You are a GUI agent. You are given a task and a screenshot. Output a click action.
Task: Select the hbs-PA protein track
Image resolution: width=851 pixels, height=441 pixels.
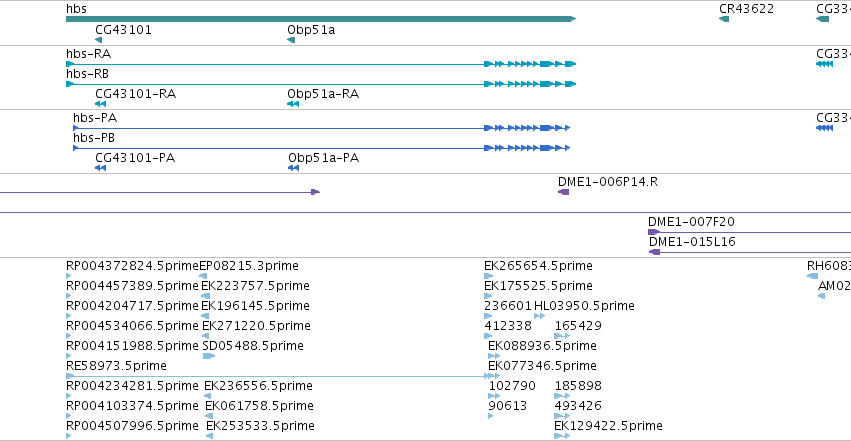click(321, 128)
